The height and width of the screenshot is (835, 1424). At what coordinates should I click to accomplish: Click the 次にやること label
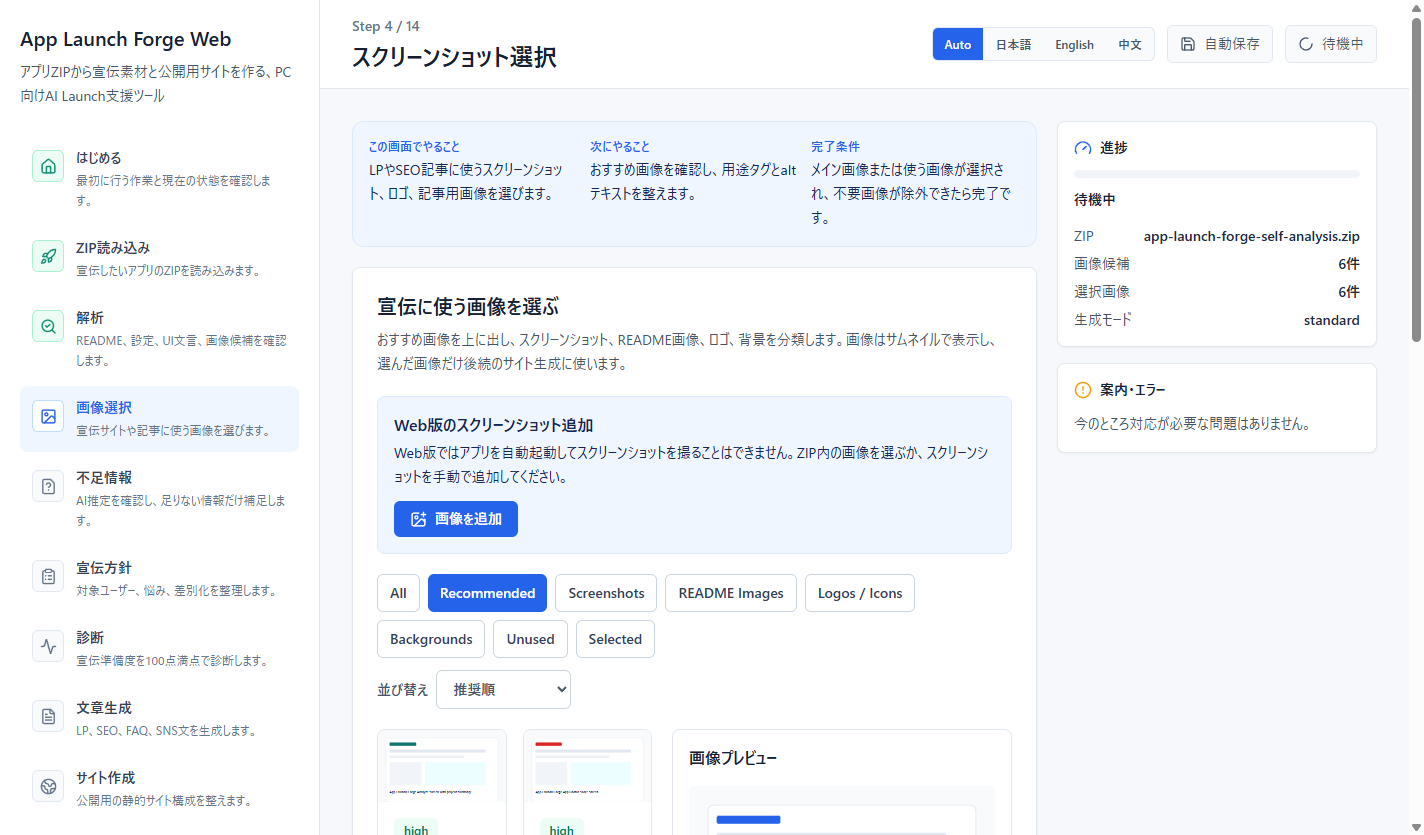pos(620,146)
